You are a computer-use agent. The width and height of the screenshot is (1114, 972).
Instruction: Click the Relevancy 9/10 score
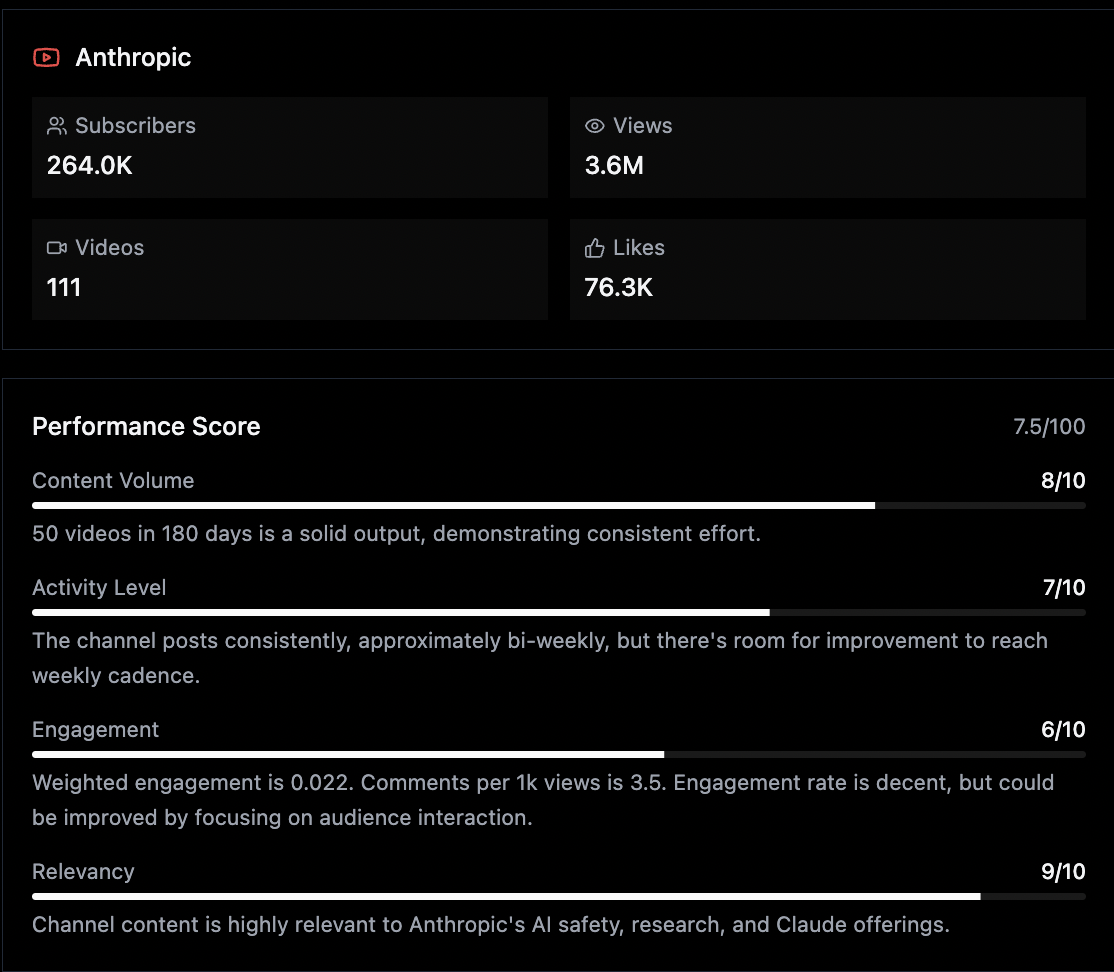[1063, 872]
